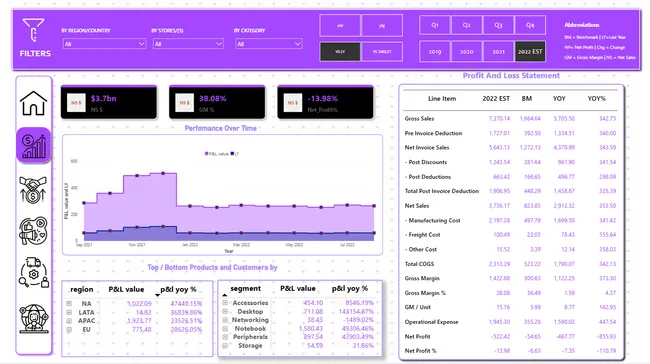The width and height of the screenshot is (650, 364).
Task: Click the icon in the -13.98% Net Profit card
Action: (293, 102)
